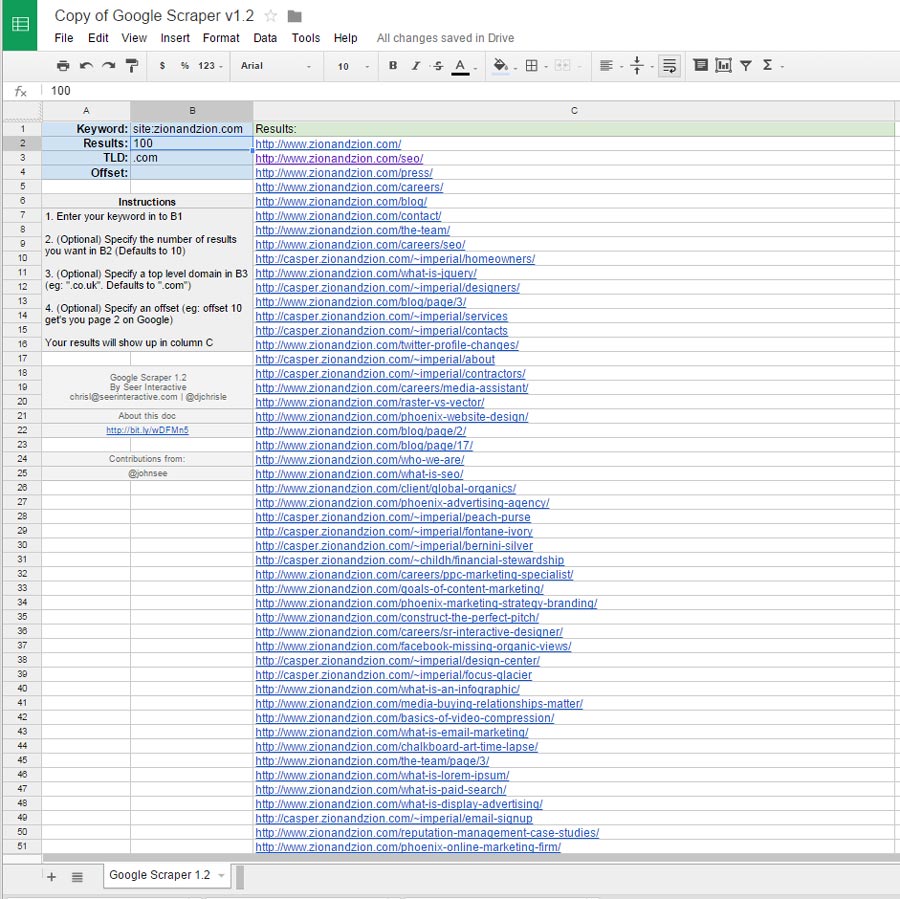
Task: Open the Format menu
Action: (x=221, y=38)
